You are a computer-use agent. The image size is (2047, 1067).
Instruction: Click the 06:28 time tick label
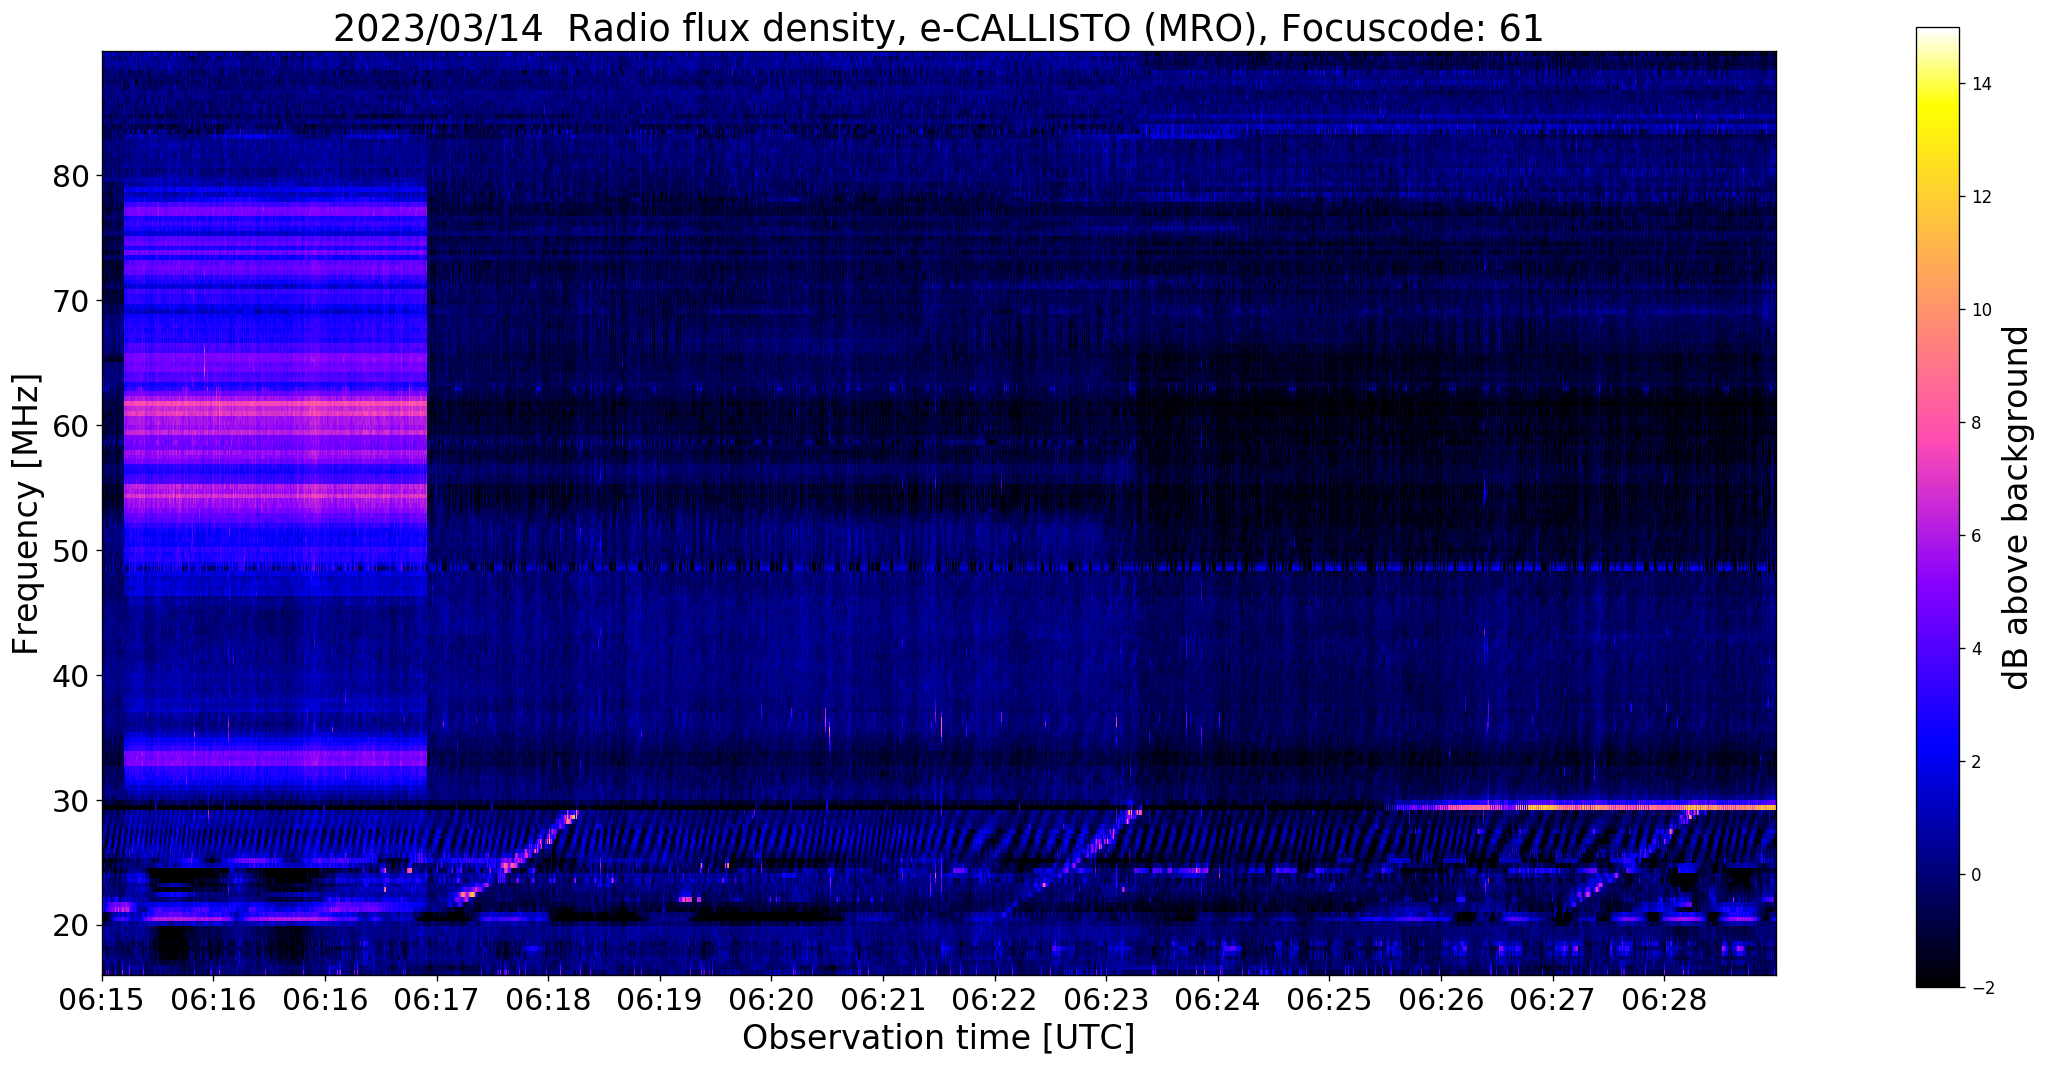[1664, 1000]
